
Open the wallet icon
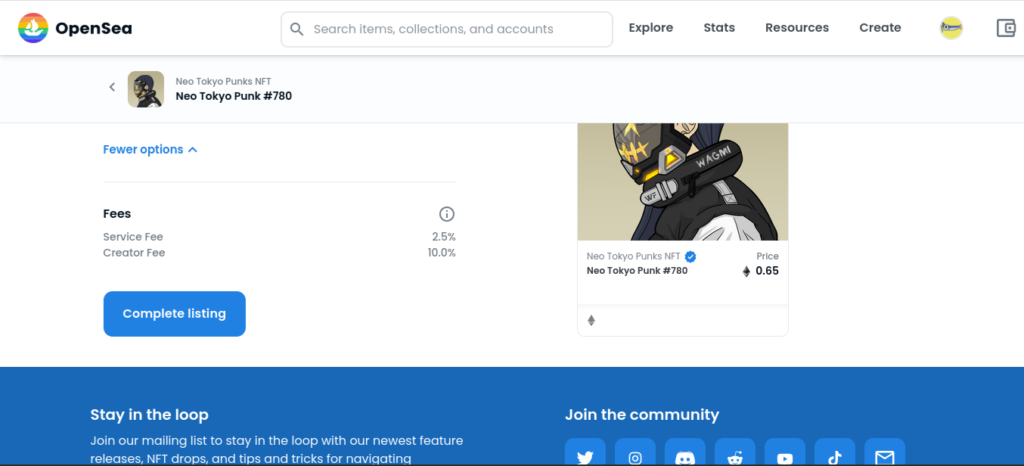[1006, 28]
